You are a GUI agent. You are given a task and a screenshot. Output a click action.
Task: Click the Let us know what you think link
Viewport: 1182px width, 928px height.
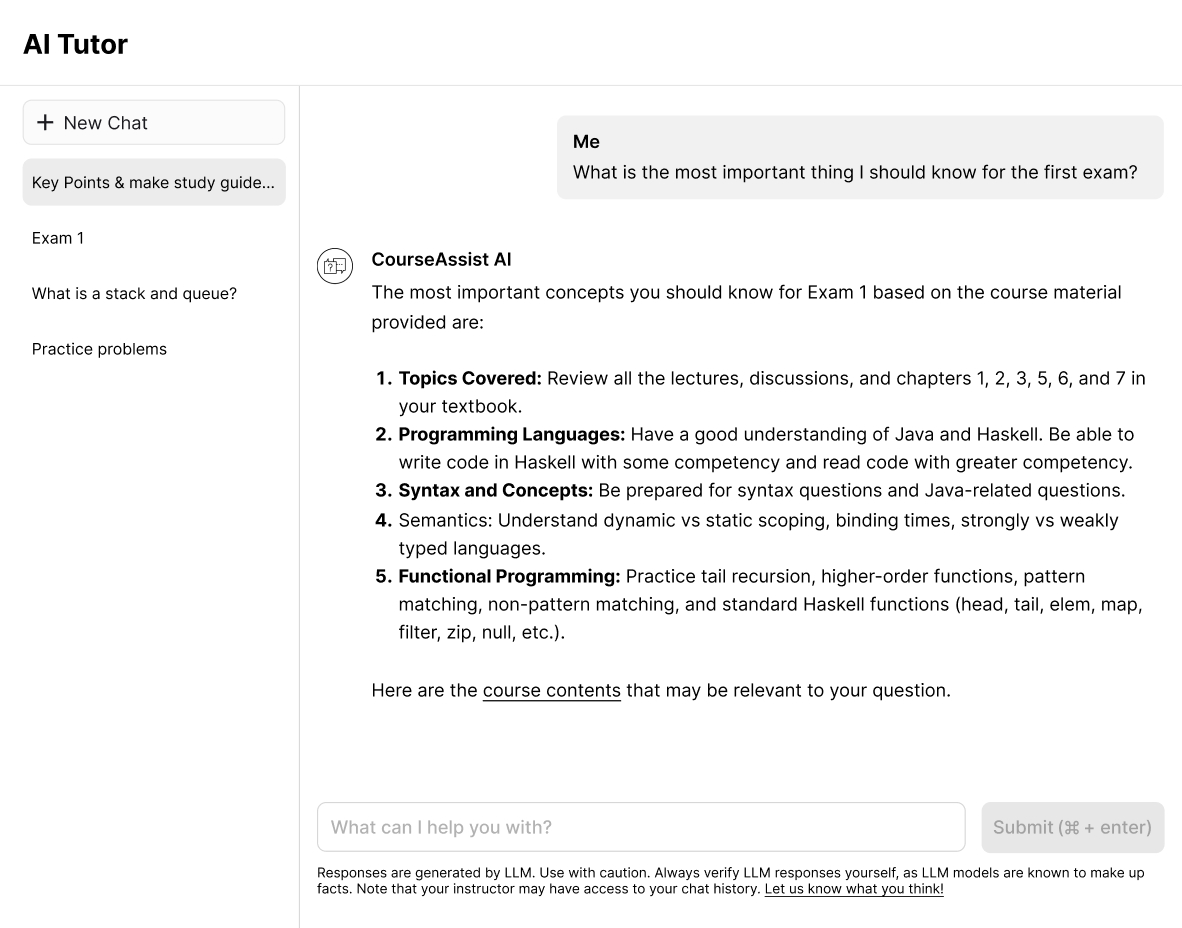(853, 889)
